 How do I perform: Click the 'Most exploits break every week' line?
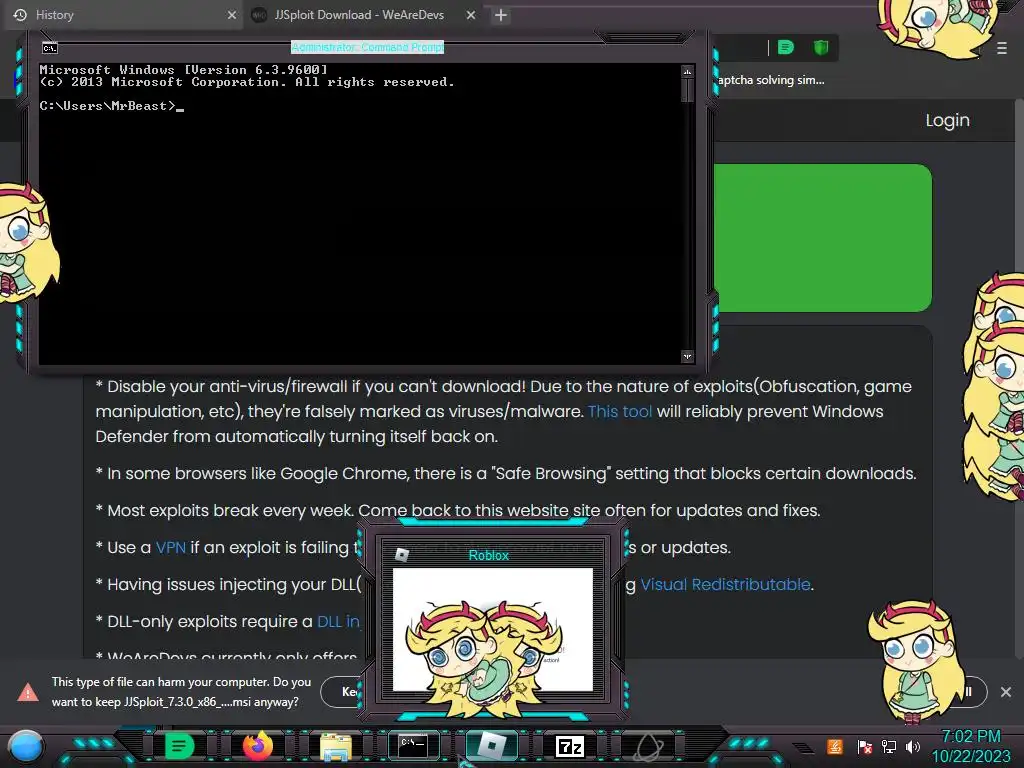click(x=458, y=511)
